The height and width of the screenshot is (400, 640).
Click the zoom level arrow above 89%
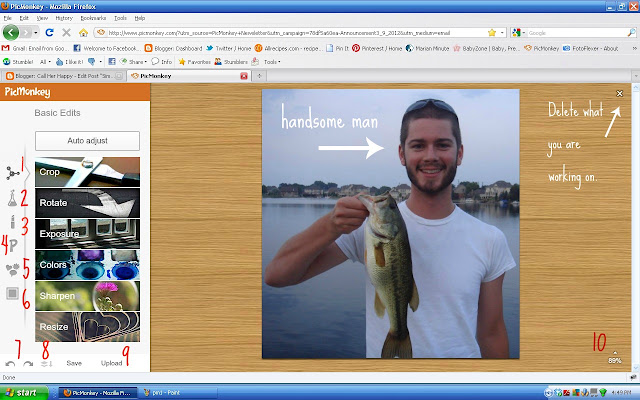615,352
